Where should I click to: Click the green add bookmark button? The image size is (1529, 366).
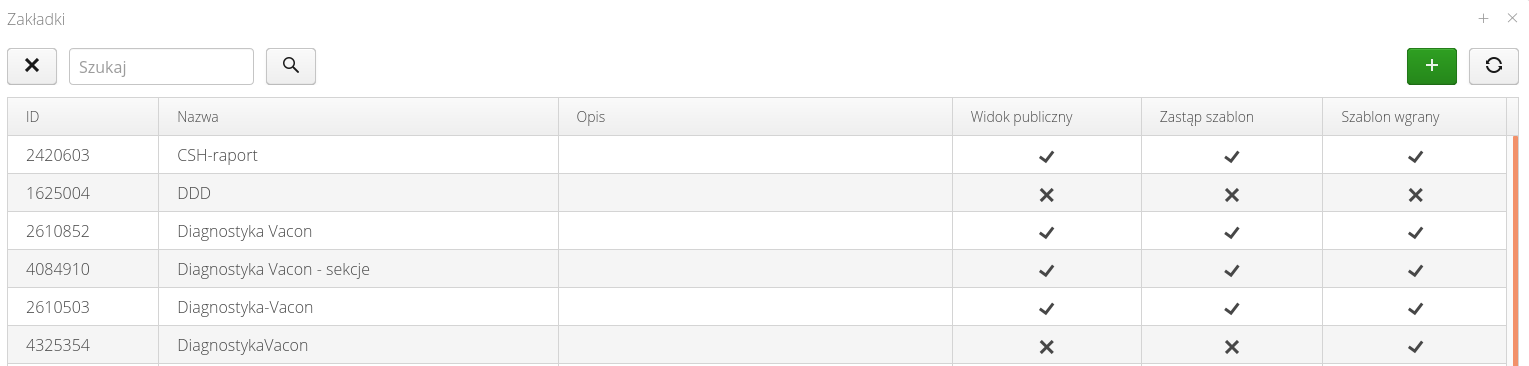coord(1431,66)
